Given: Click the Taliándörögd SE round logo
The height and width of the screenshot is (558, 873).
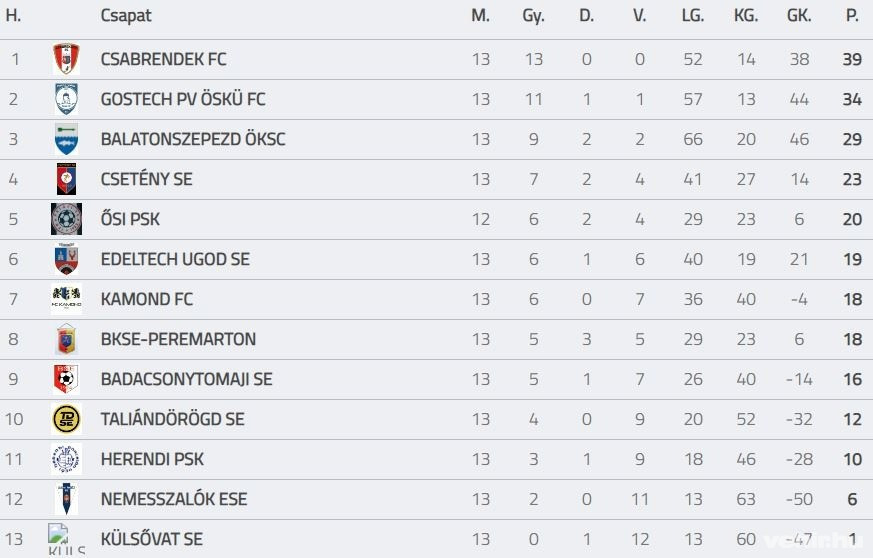Looking at the screenshot, I should (x=66, y=419).
